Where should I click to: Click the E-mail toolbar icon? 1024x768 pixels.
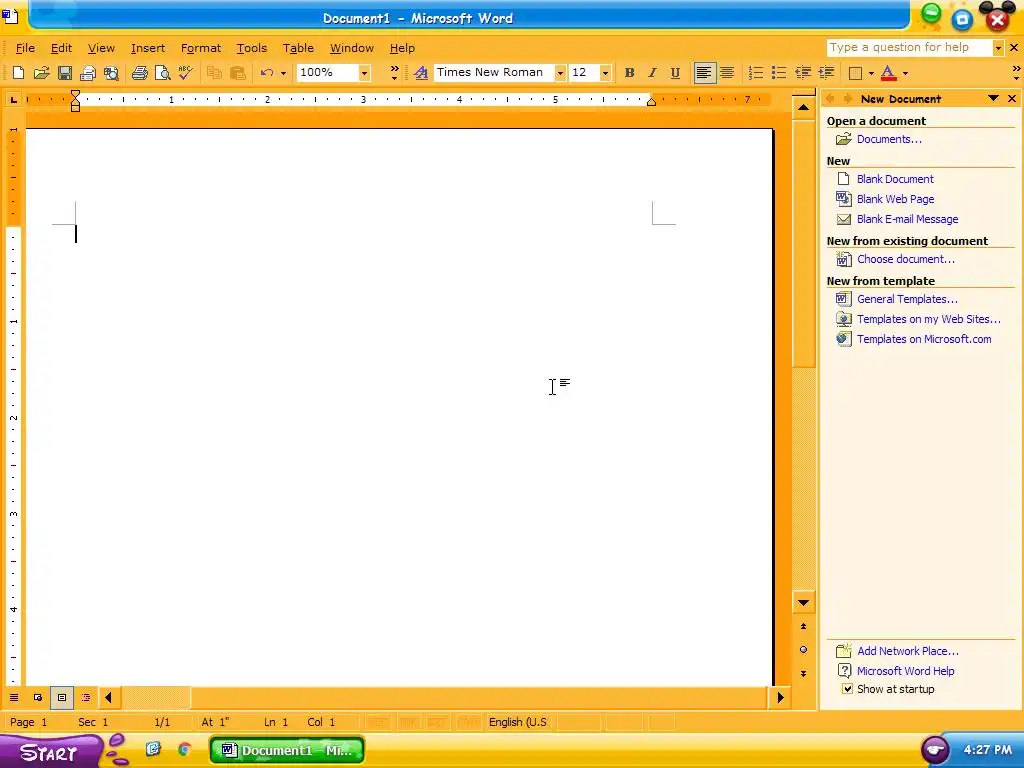pyautogui.click(x=88, y=72)
